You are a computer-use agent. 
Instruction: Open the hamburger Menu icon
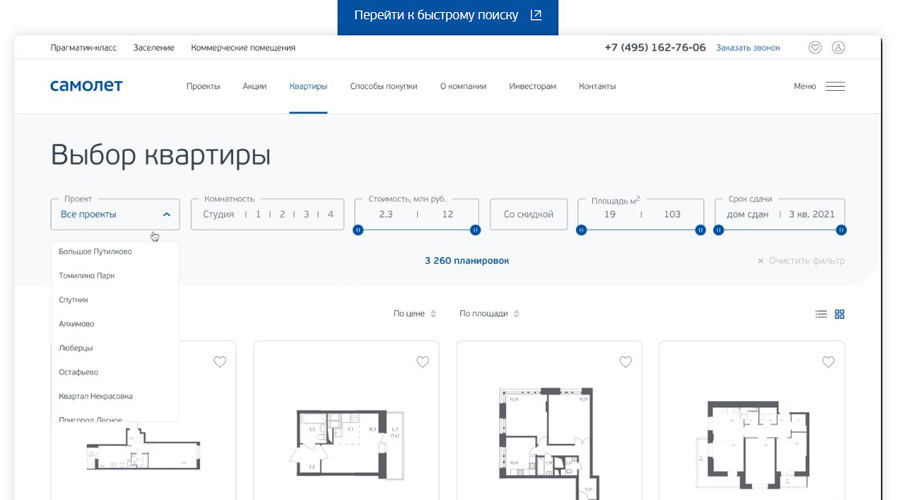pos(835,86)
